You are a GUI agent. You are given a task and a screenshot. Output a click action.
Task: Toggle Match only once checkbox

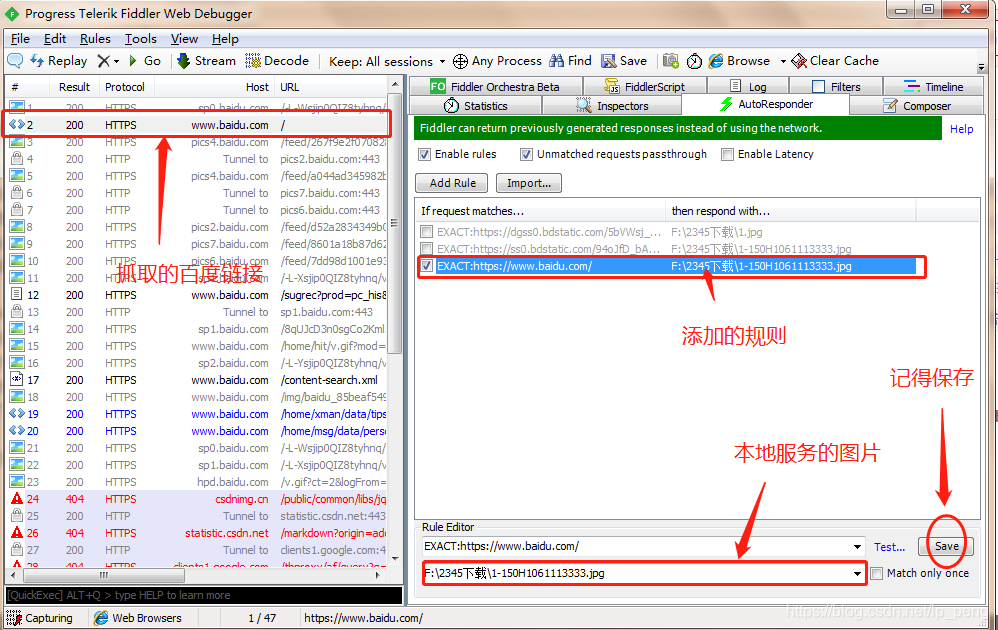point(877,573)
